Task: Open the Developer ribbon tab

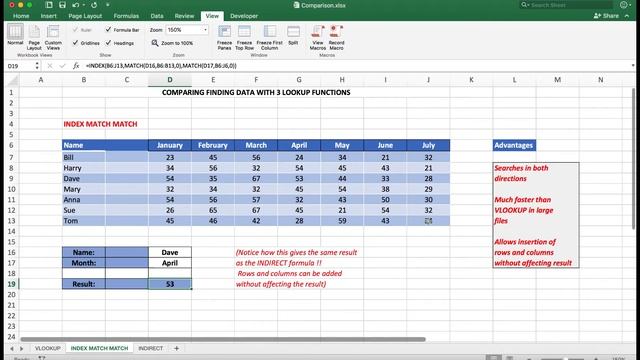Action: [244, 16]
